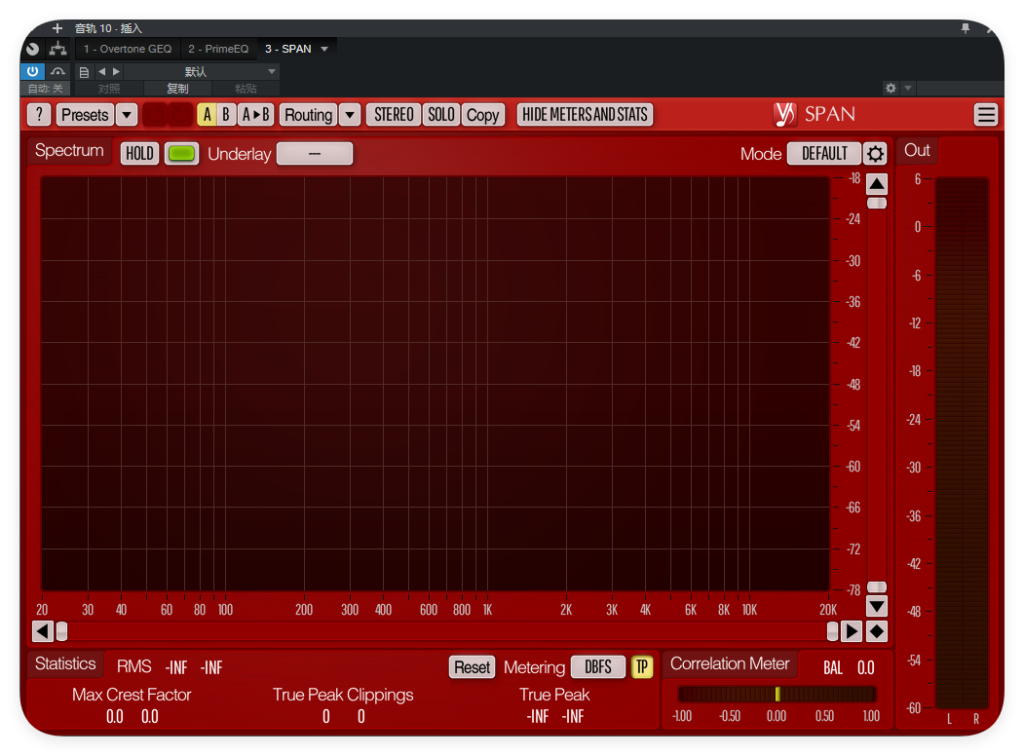Expand the arrow next to Presets
The height and width of the screenshot is (756, 1024).
127,115
